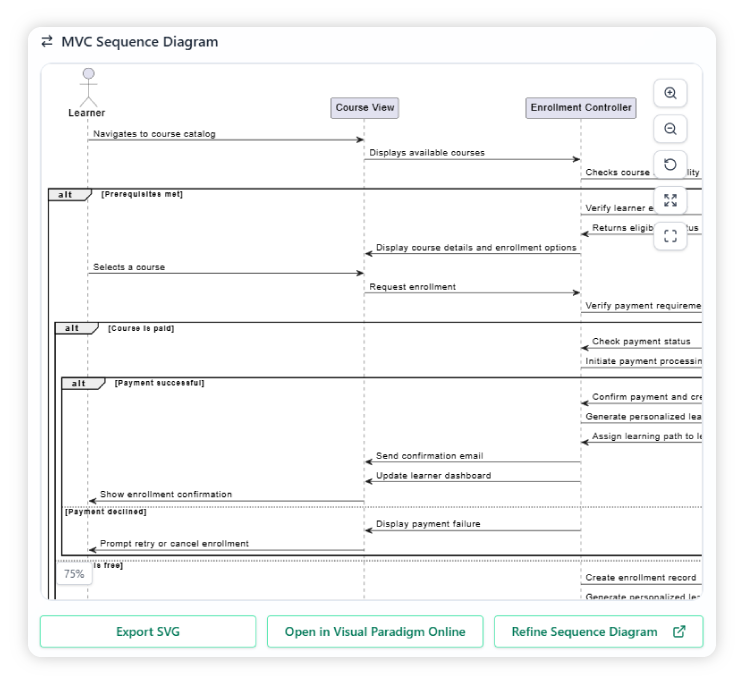Select the Send confirmation email message
This screenshot has width=742, height=681.
tap(429, 456)
